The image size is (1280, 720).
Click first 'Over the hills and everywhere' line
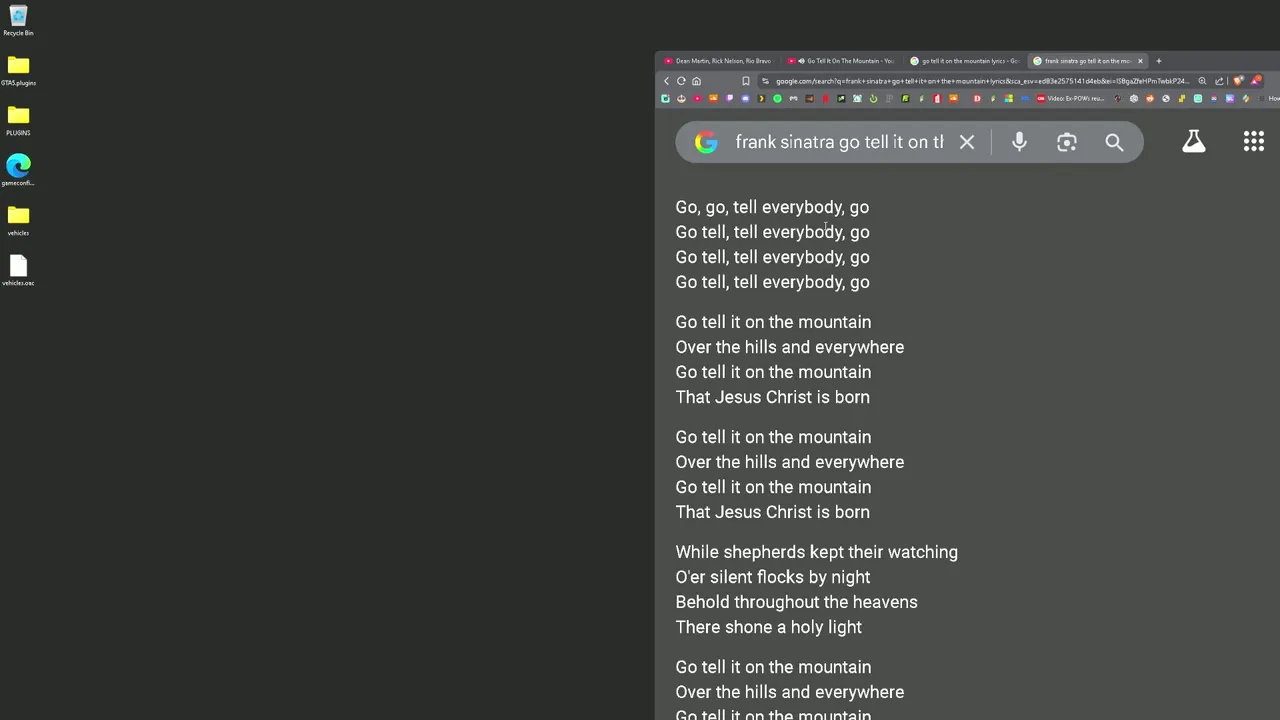[789, 347]
